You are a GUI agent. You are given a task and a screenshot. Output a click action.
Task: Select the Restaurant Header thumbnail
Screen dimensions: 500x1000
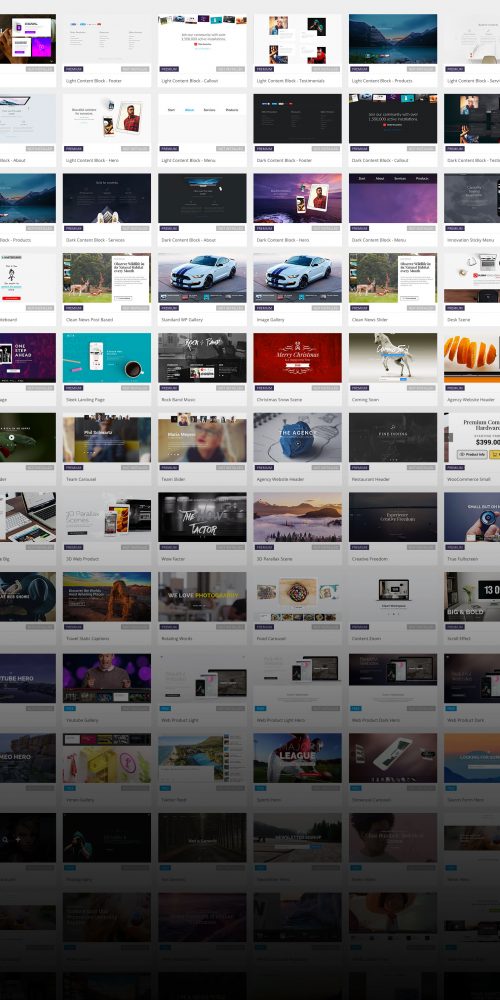coord(393,438)
